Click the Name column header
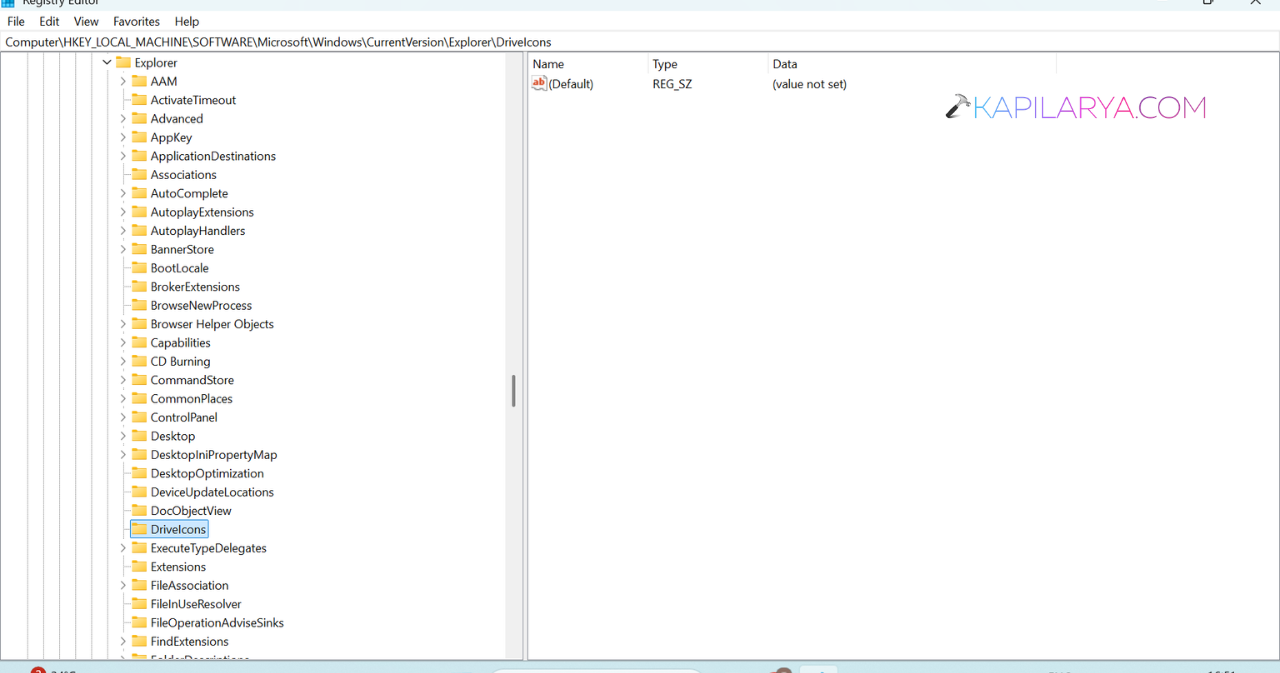 pyautogui.click(x=588, y=64)
